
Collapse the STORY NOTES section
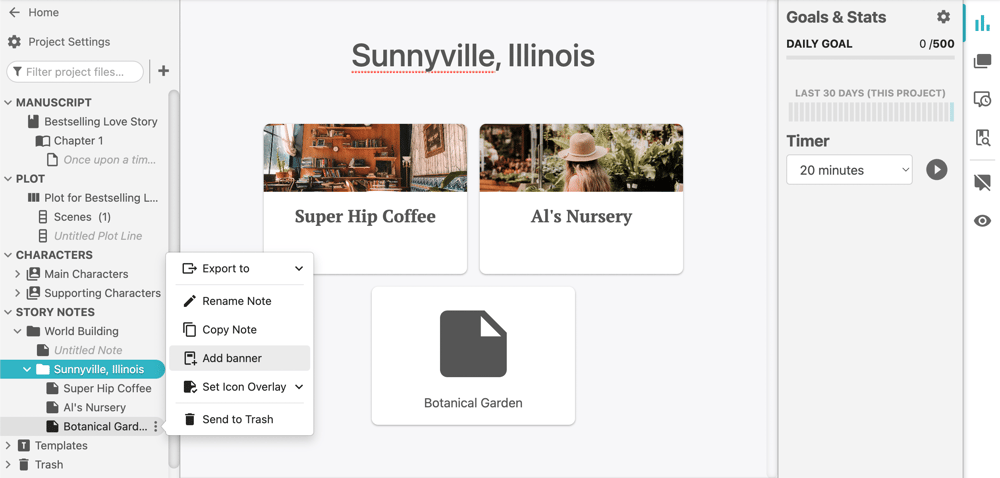point(8,312)
